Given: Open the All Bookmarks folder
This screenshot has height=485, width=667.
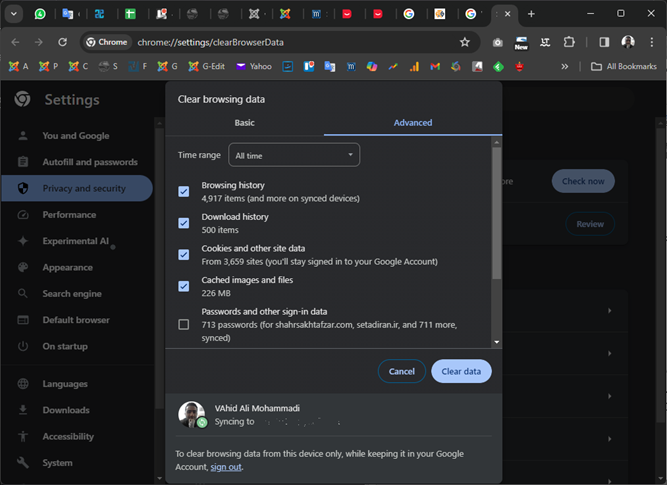Looking at the screenshot, I should (x=624, y=66).
